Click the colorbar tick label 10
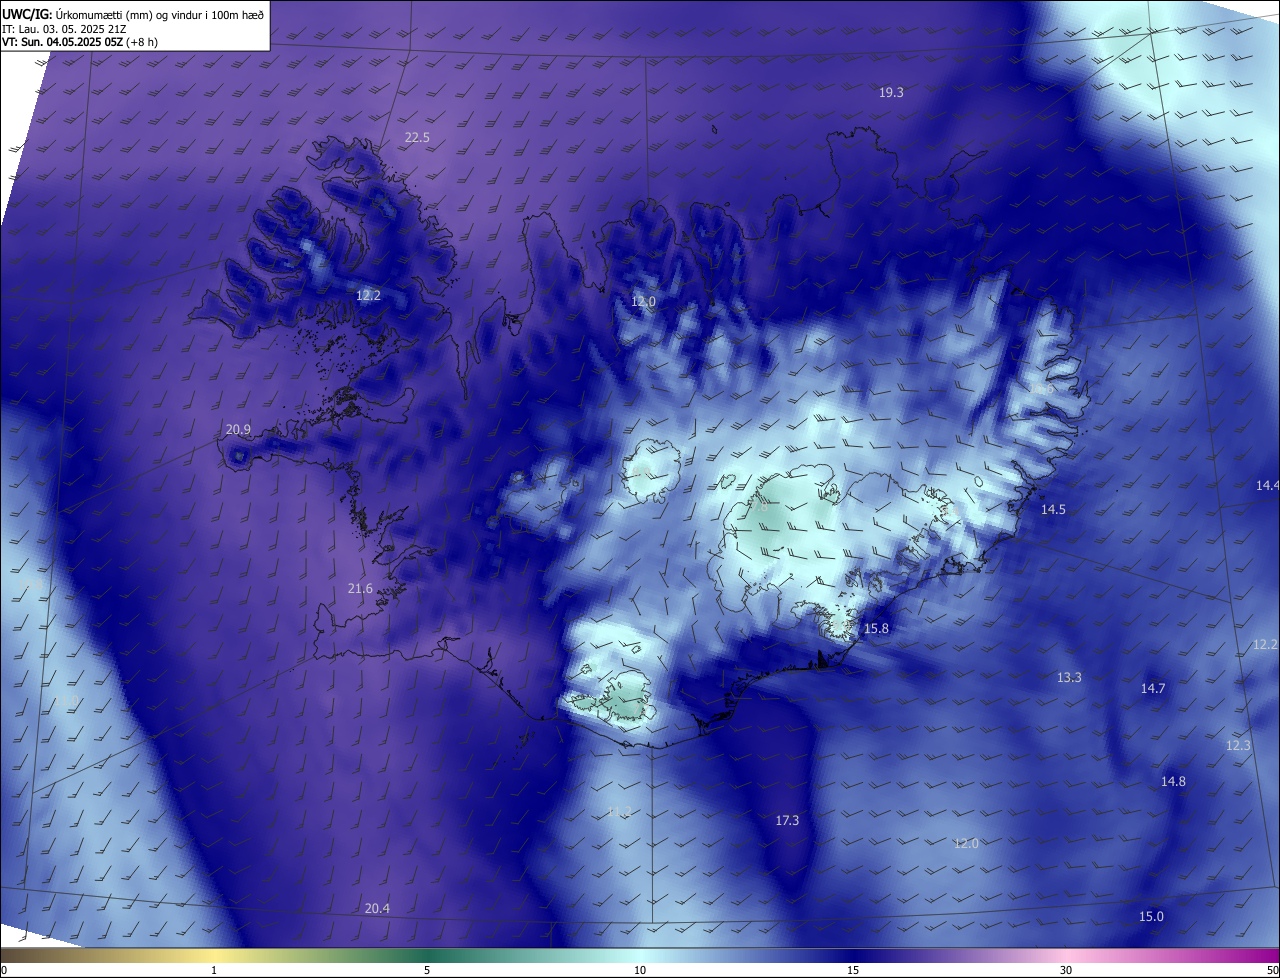Image resolution: width=1280 pixels, height=978 pixels. click(x=640, y=971)
